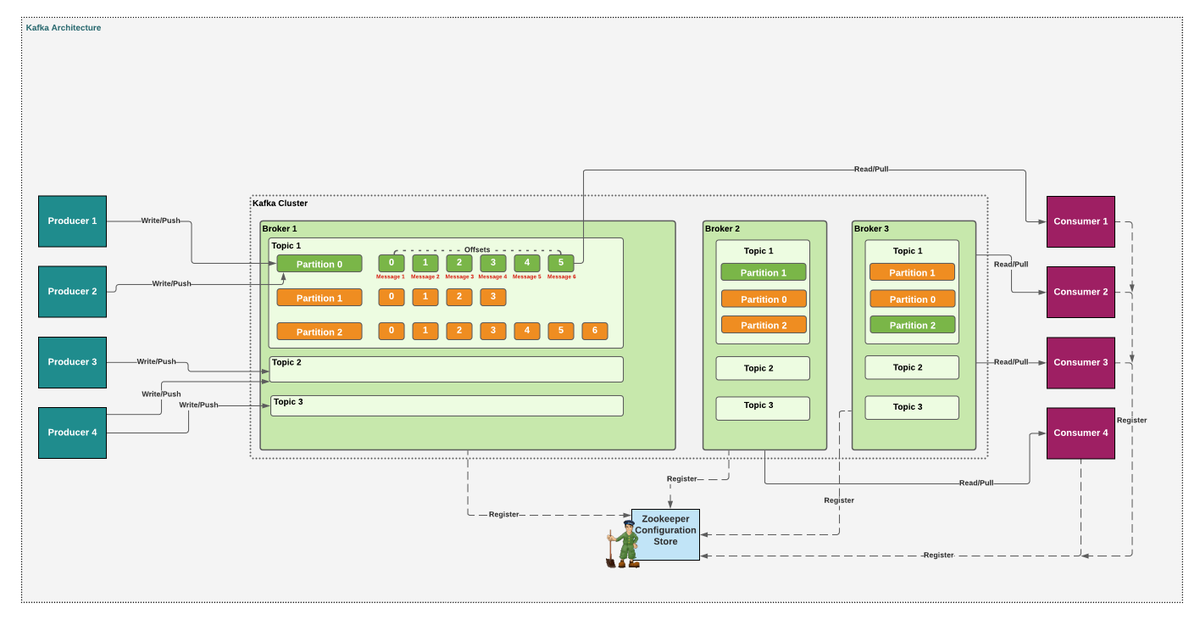Click the Producer 4 box
This screenshot has height=620, width=1200.
[72, 433]
